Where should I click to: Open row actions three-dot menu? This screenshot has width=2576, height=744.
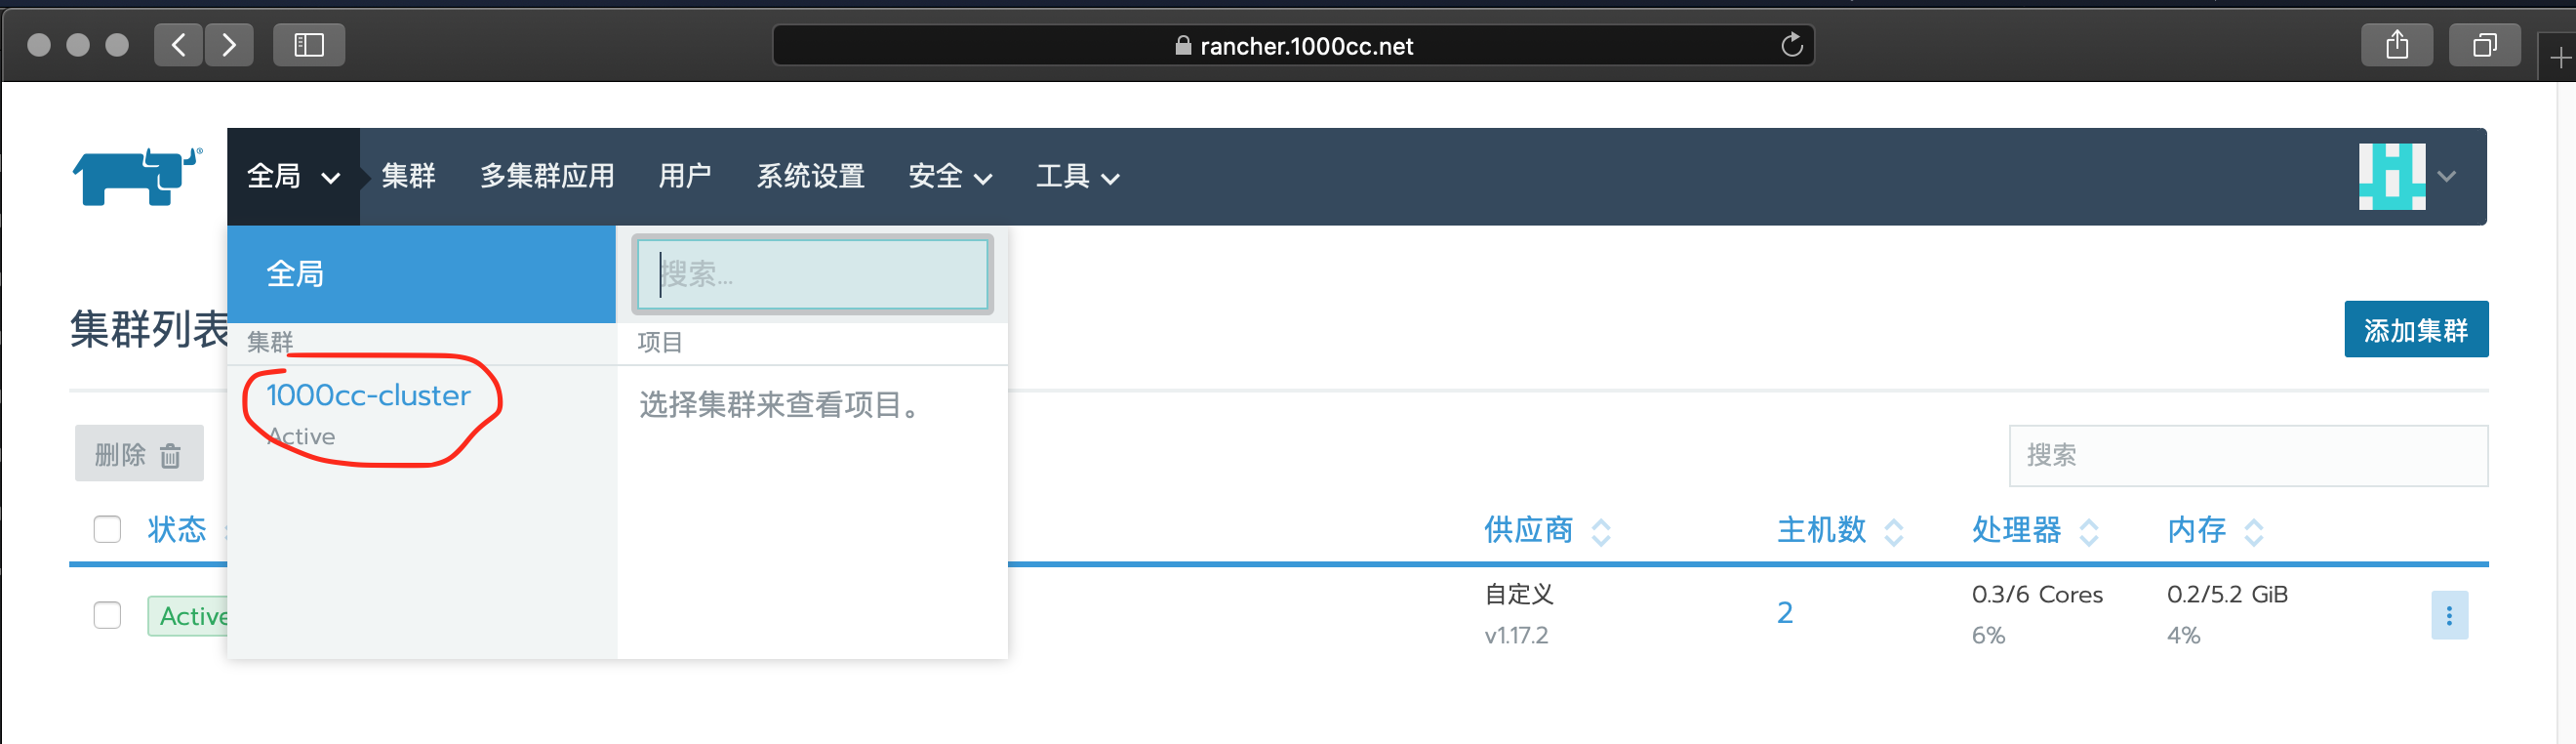pyautogui.click(x=2449, y=615)
